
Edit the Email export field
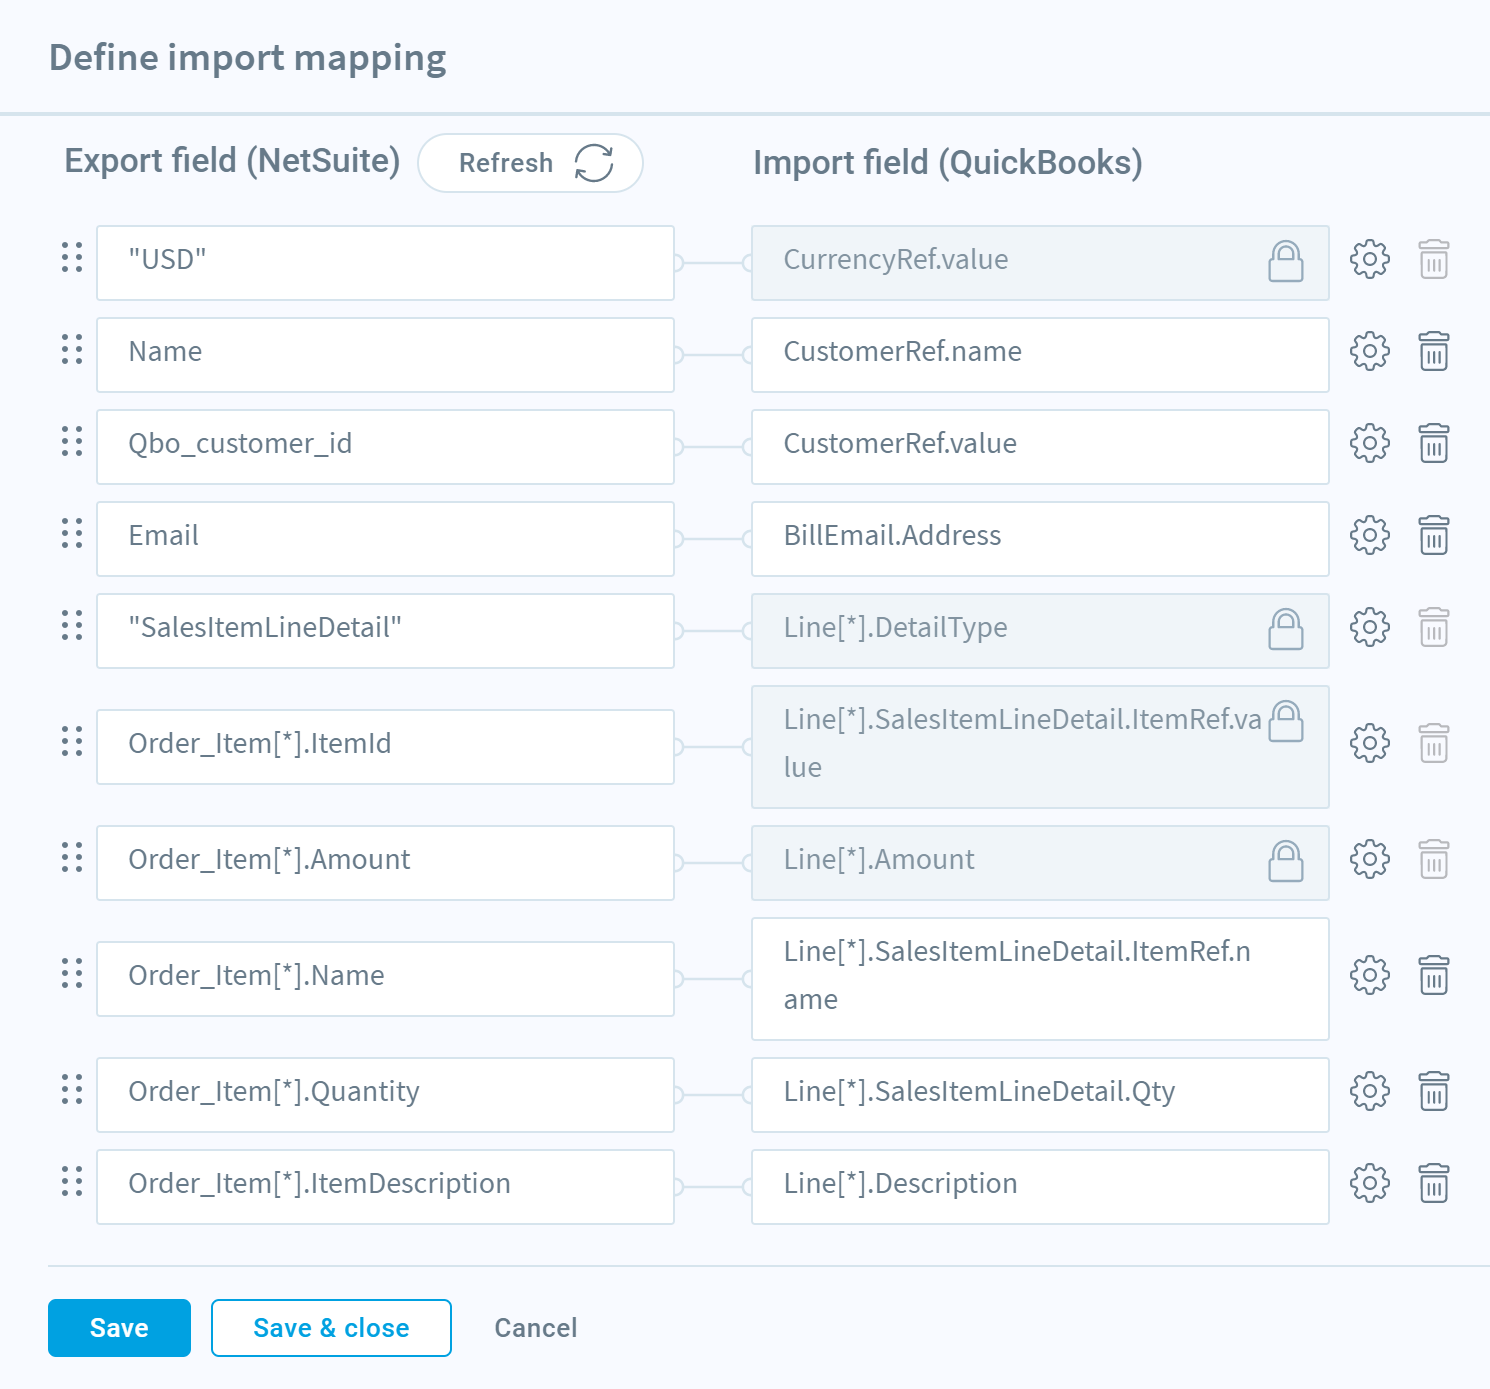[385, 539]
